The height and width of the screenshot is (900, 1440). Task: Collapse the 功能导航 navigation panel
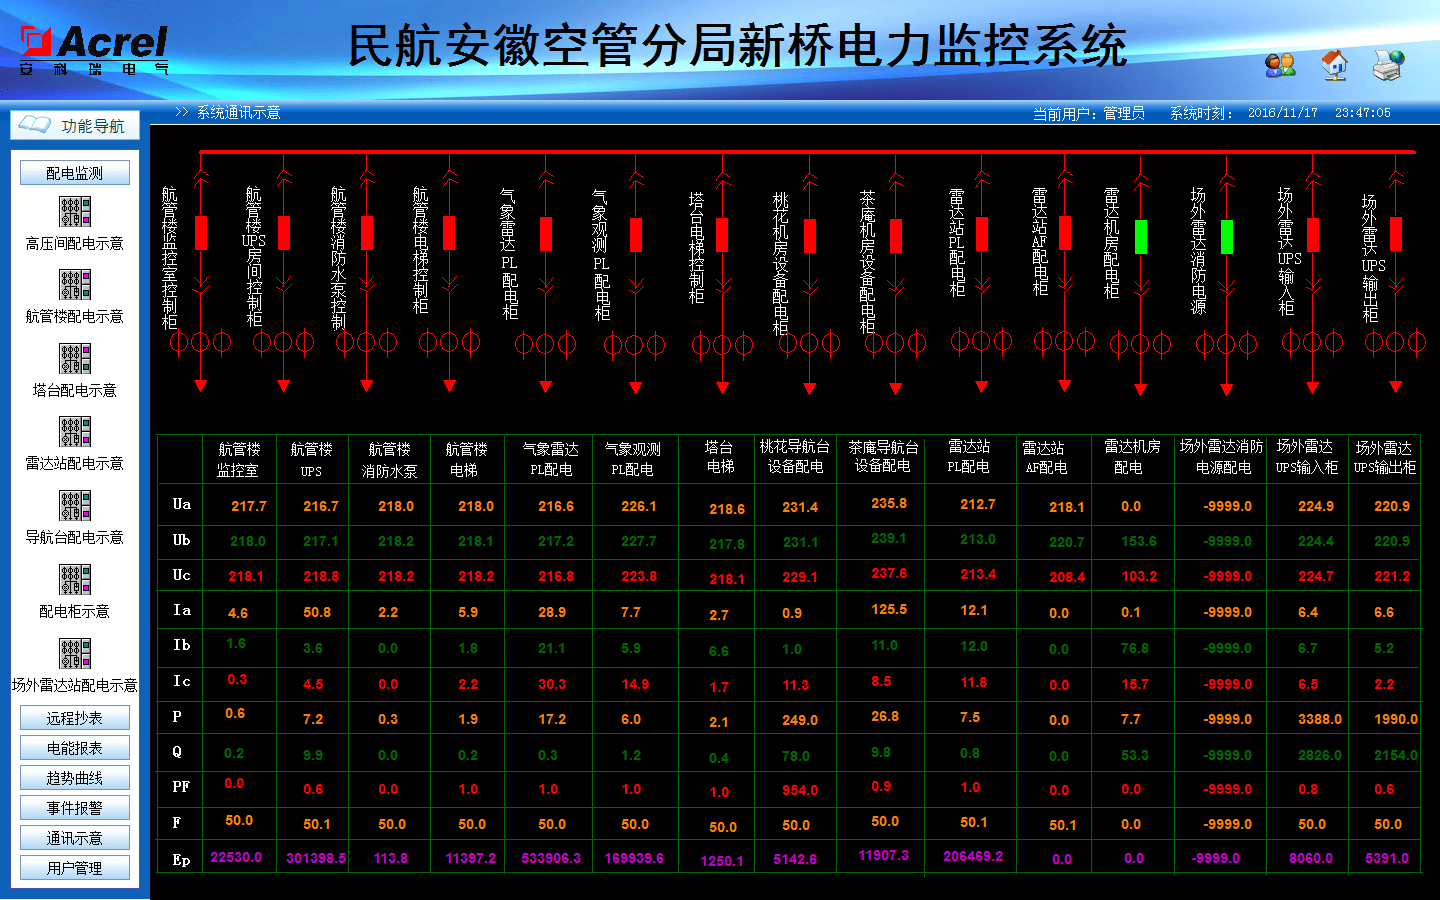pyautogui.click(x=72, y=125)
